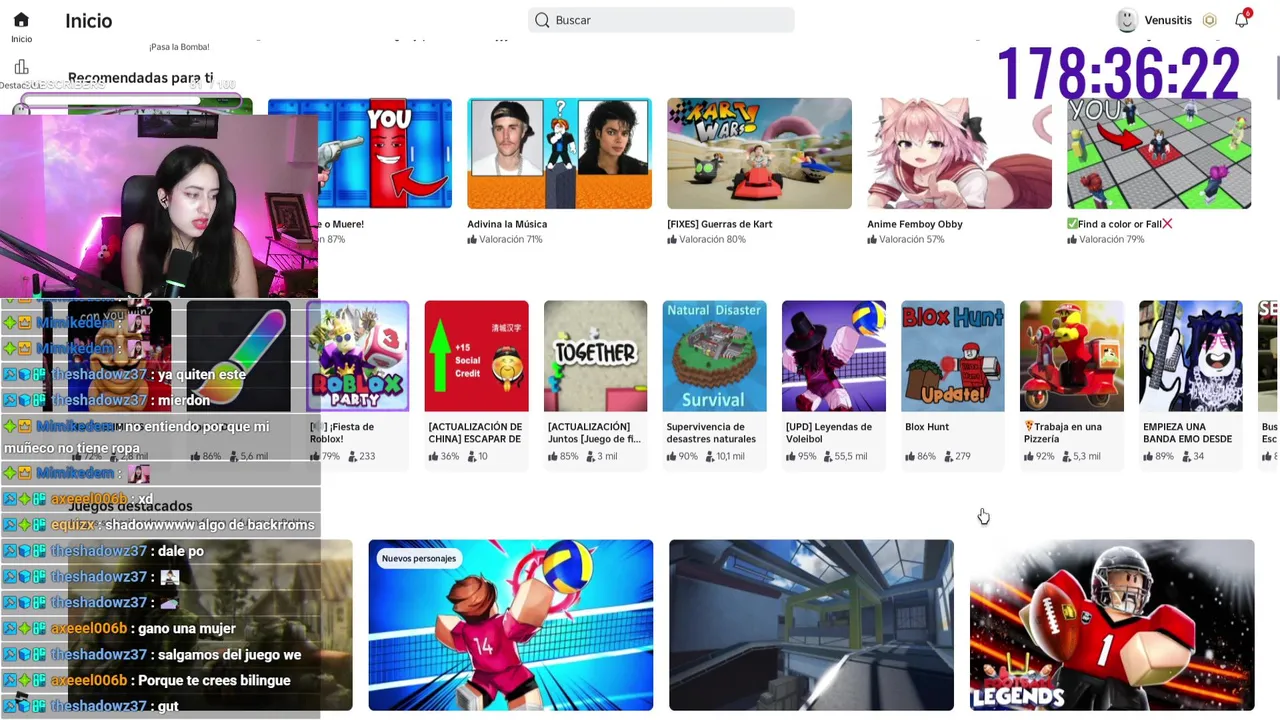Click the EMPIEZA UNA BANDA EMO title

coord(1188,433)
